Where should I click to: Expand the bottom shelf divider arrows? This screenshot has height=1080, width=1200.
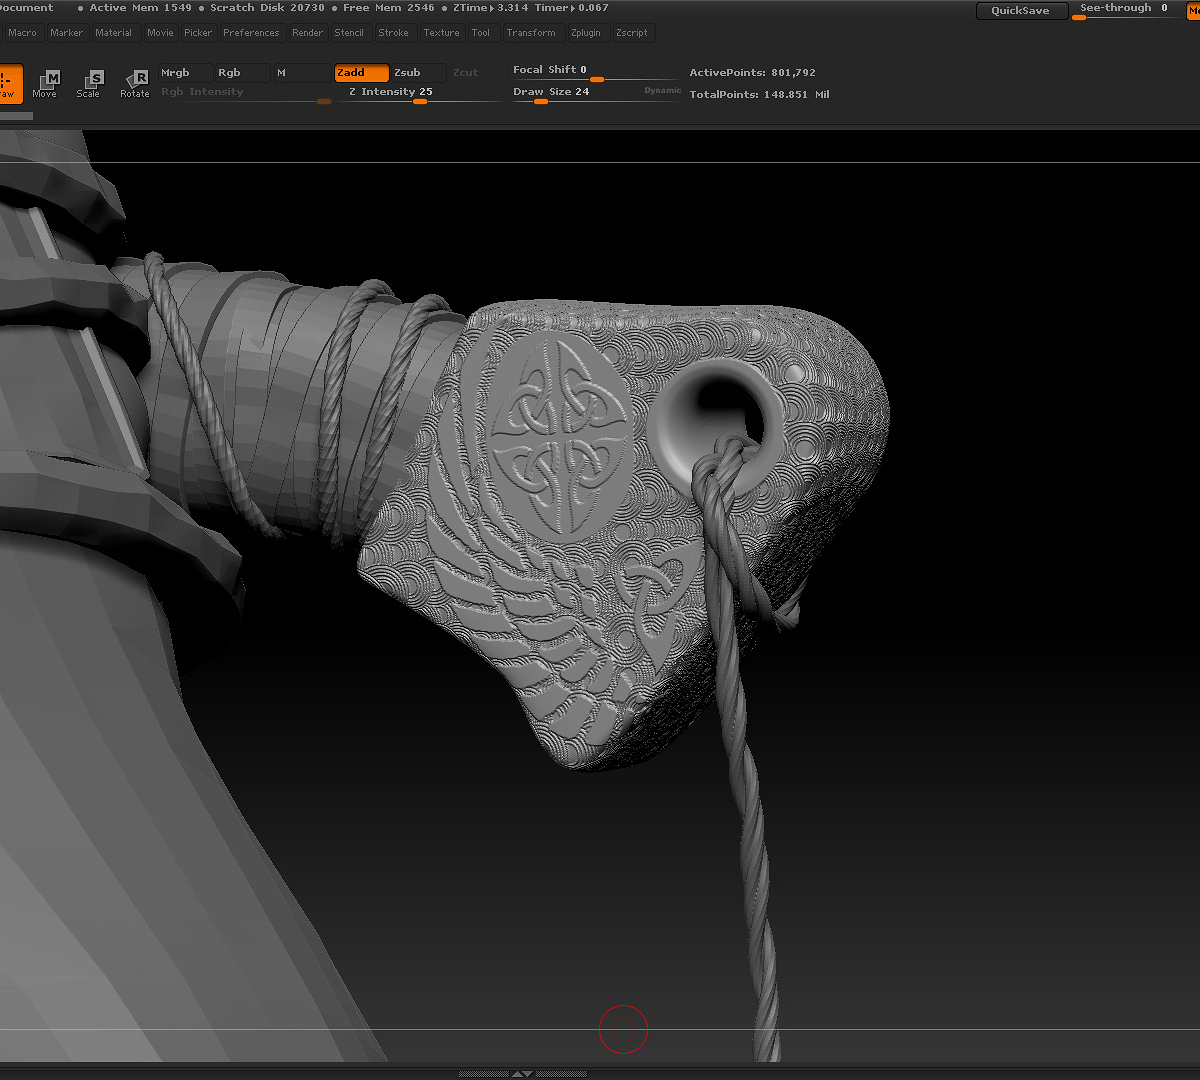point(522,1074)
